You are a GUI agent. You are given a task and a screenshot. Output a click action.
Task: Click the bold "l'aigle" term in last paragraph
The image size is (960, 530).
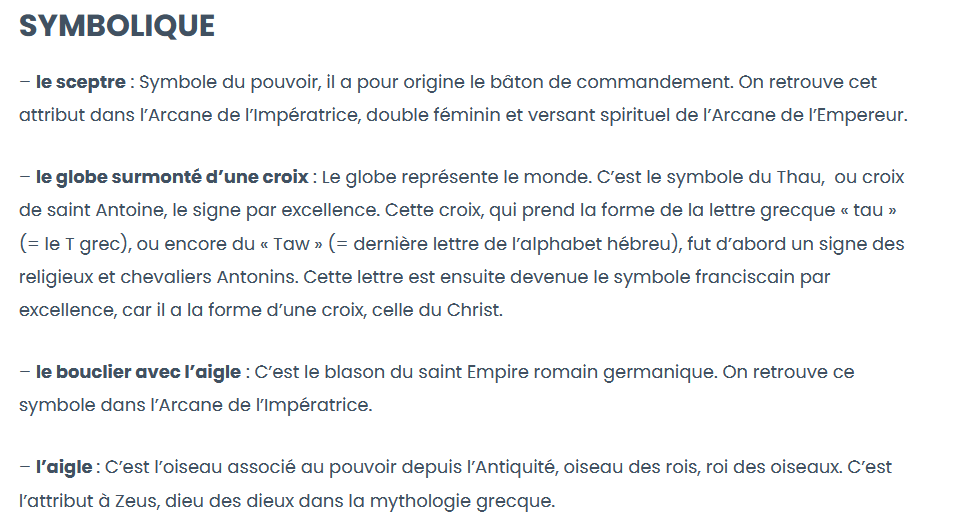(65, 467)
